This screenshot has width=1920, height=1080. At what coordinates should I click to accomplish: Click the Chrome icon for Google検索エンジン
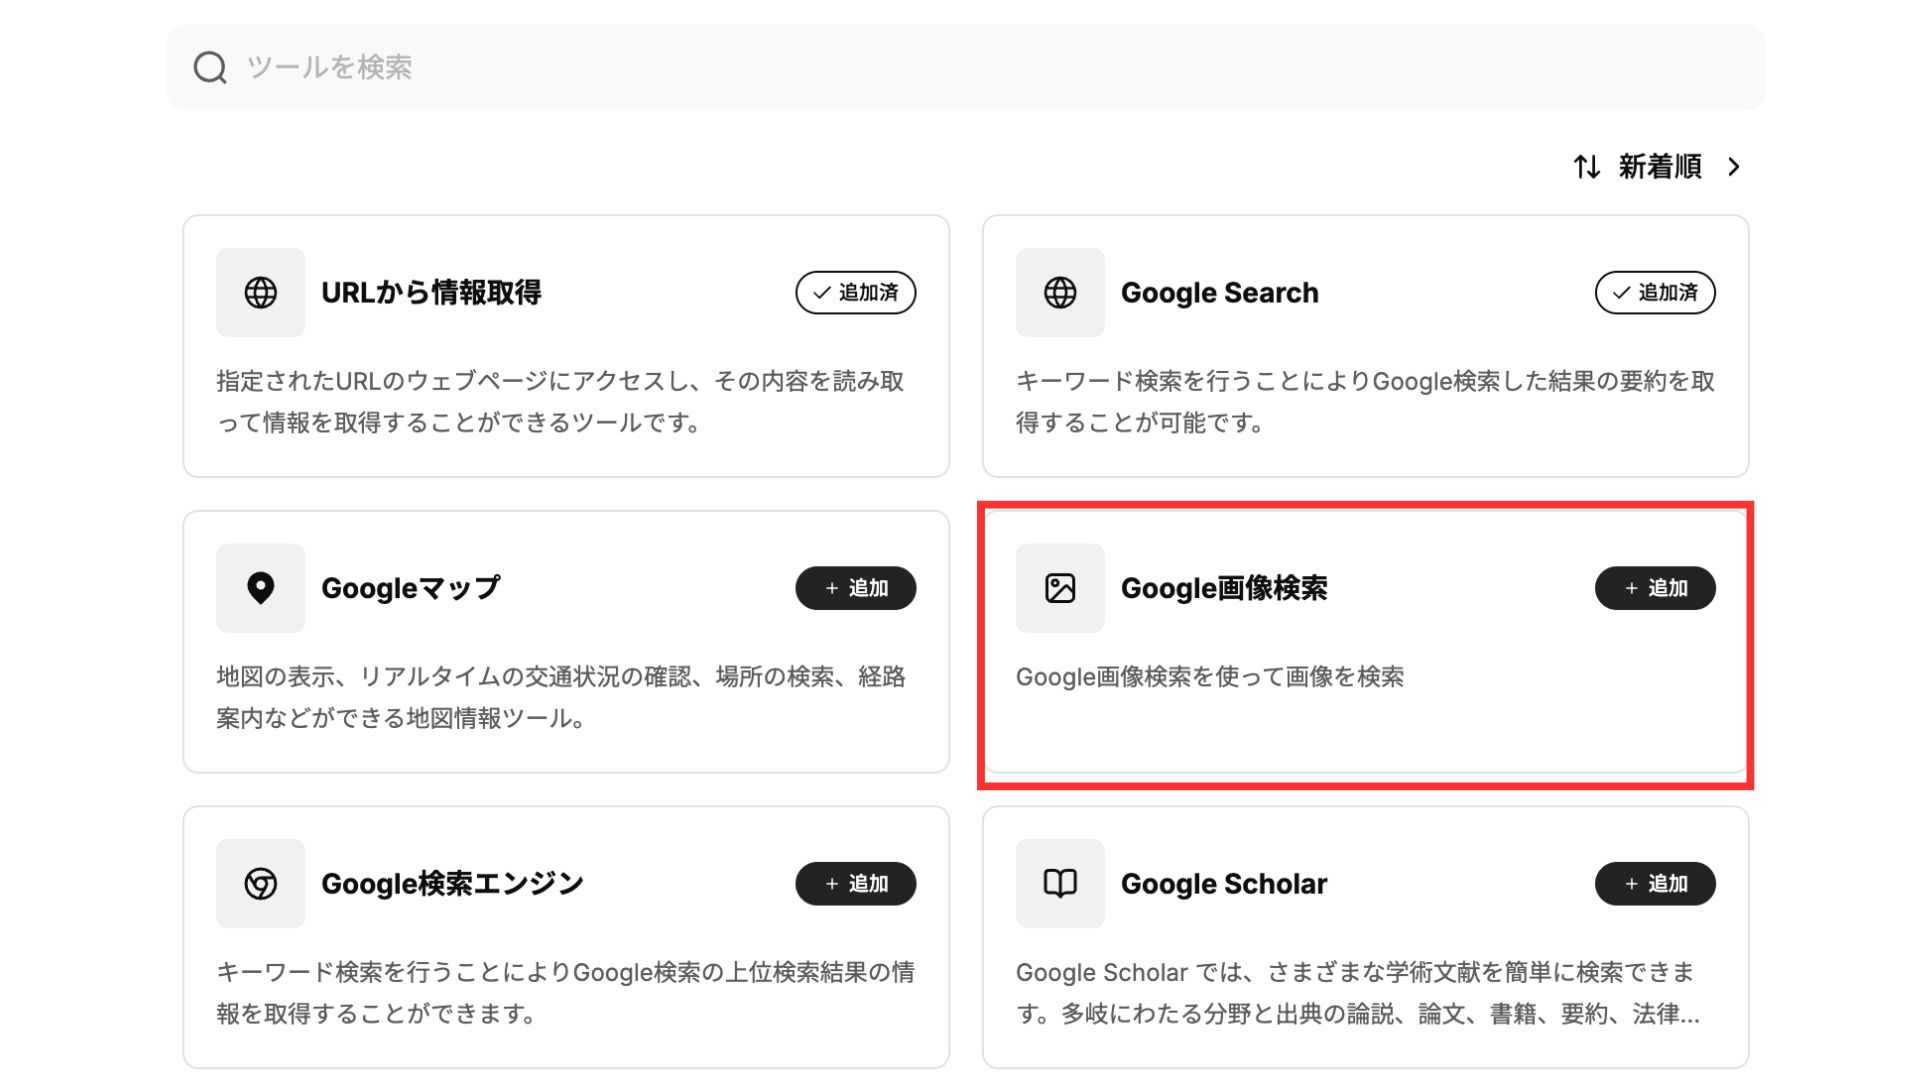(260, 884)
